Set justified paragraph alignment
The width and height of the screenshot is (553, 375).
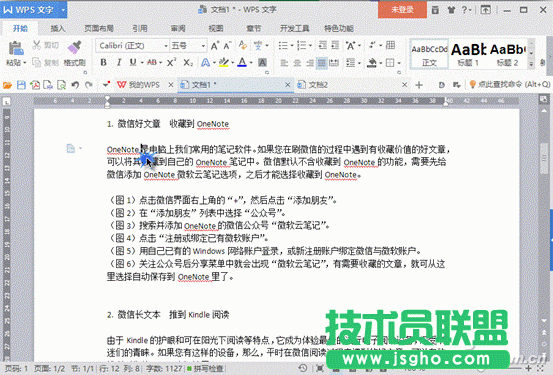[x=321, y=63]
